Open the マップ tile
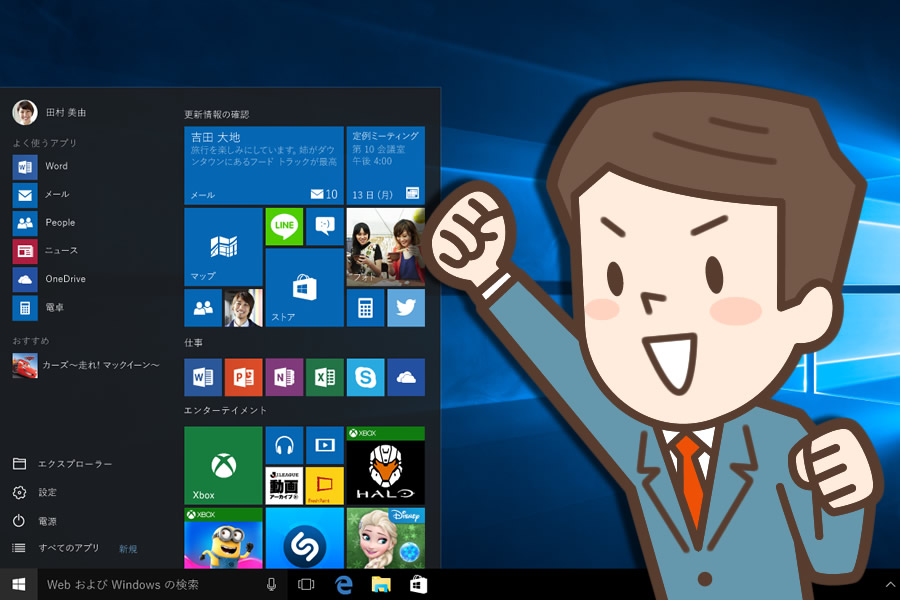 [223, 247]
